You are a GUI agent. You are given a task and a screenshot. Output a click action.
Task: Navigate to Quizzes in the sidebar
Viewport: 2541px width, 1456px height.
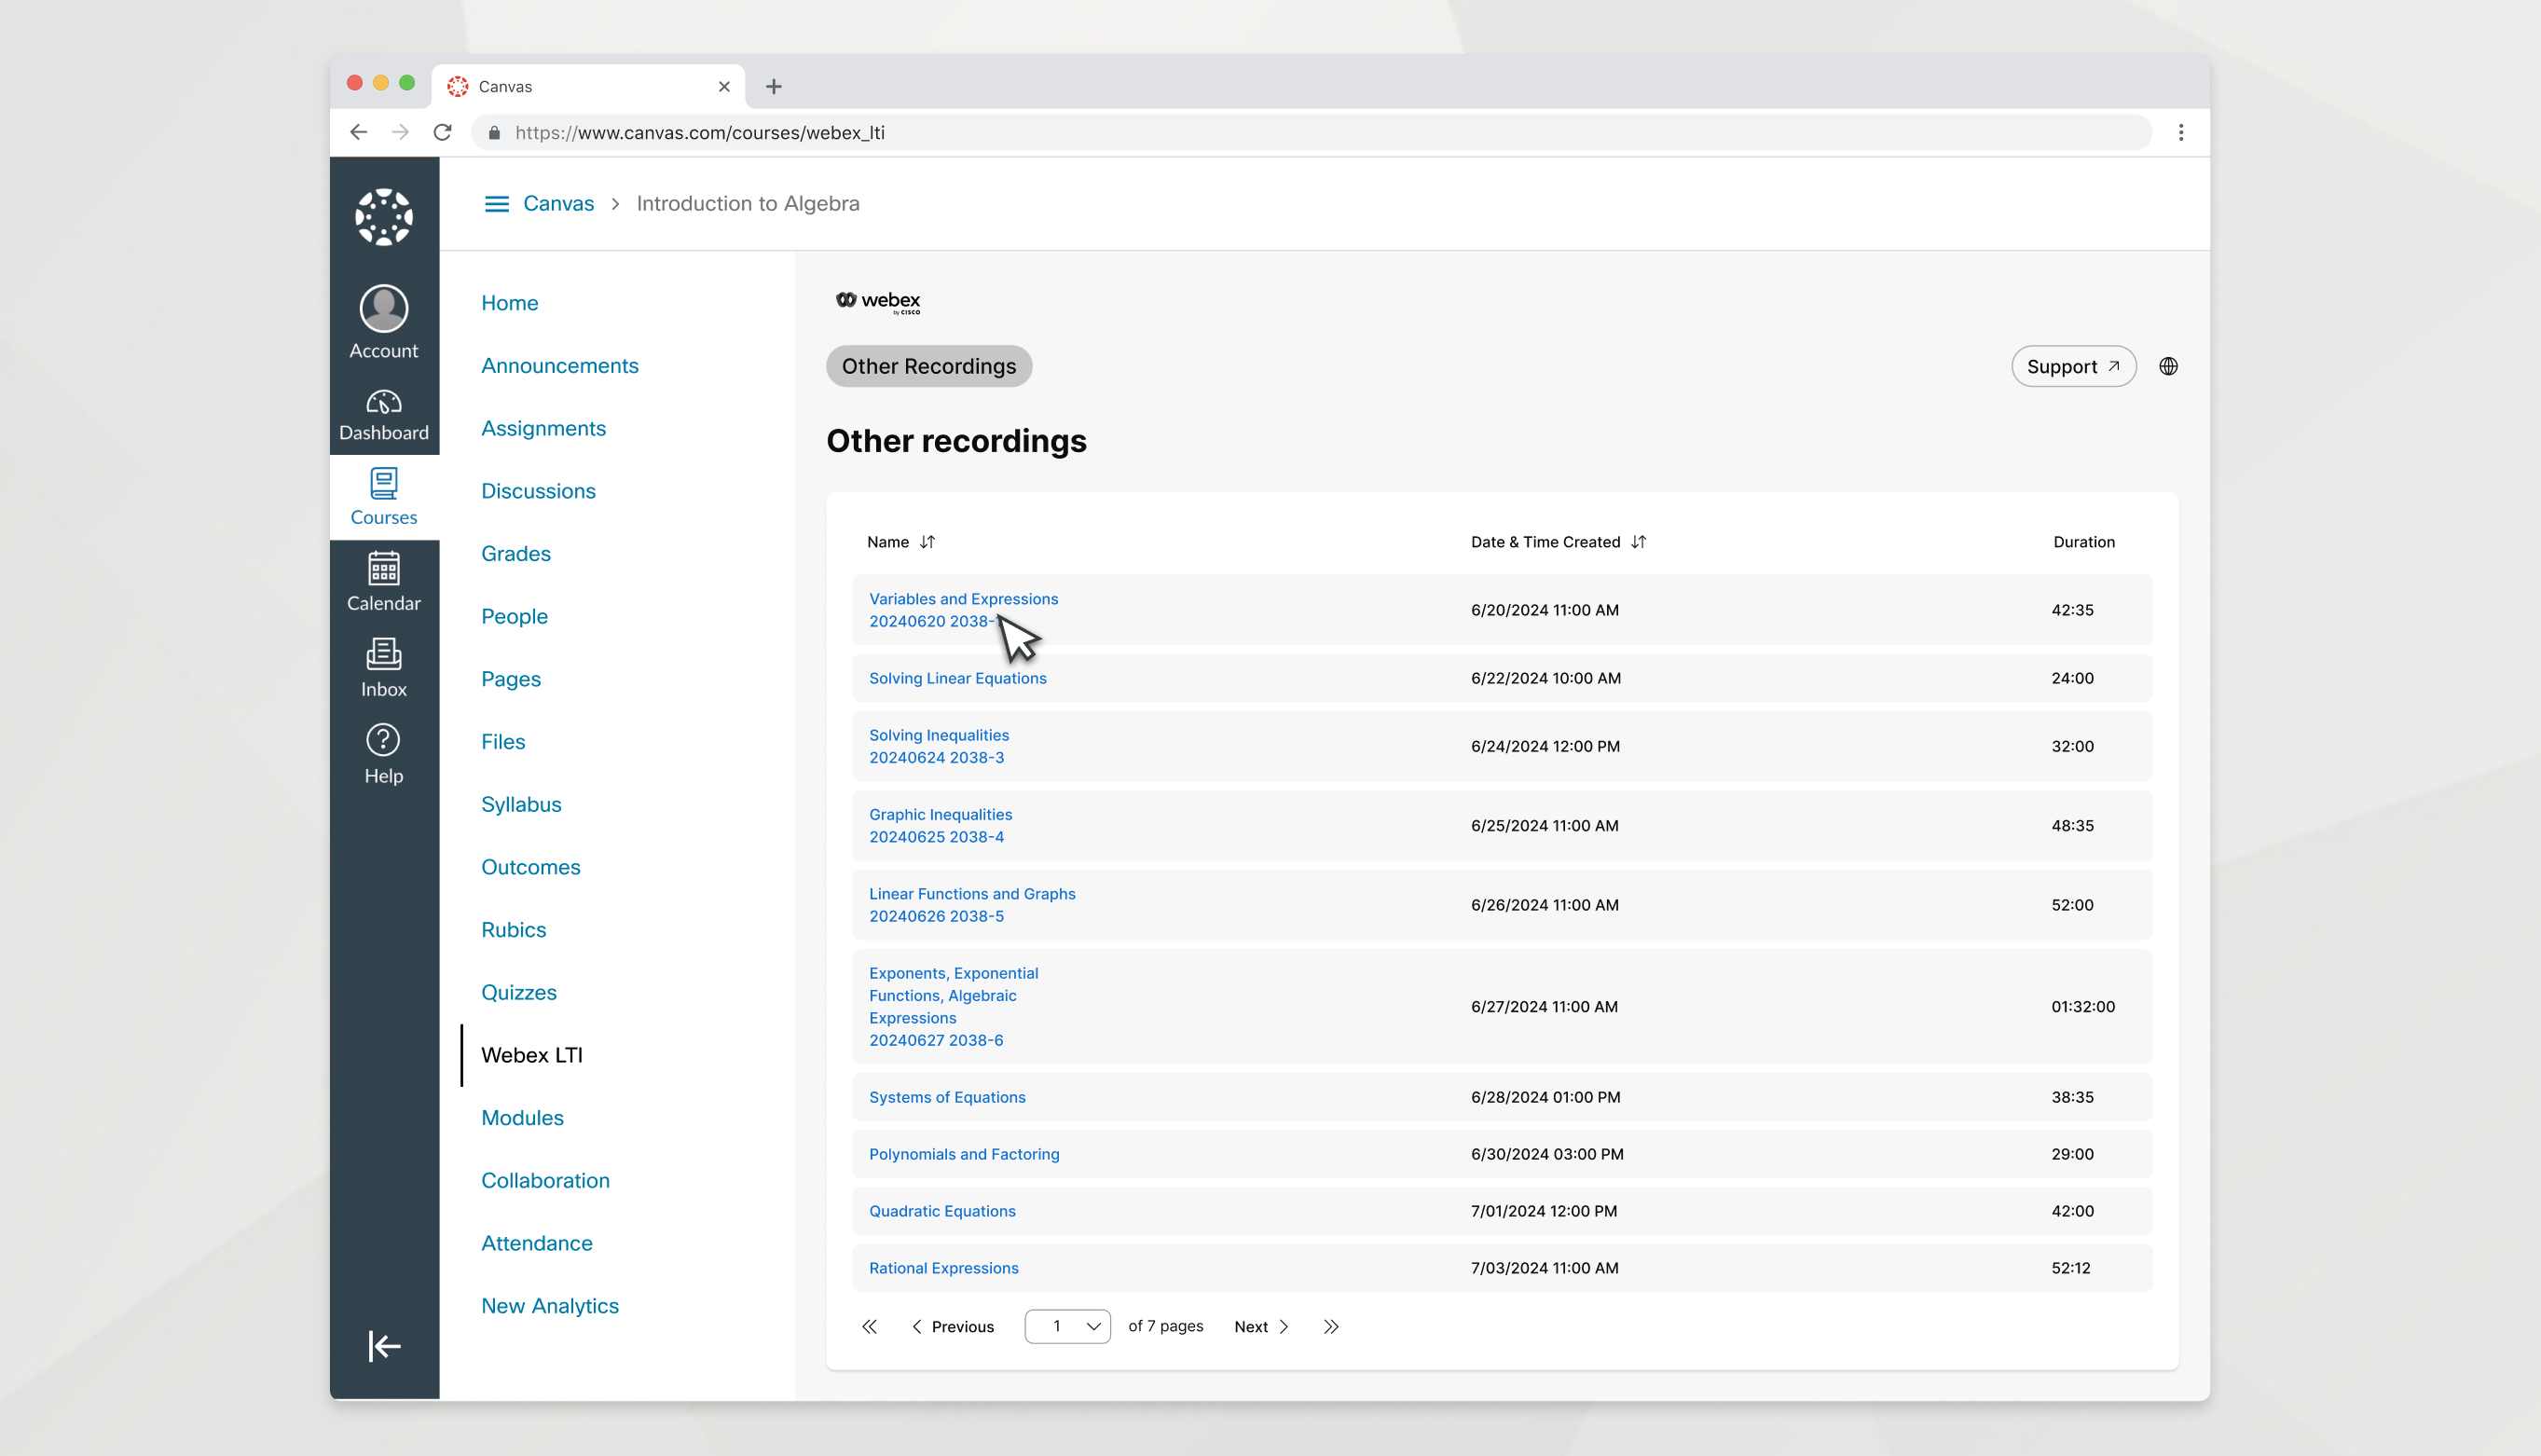(518, 992)
